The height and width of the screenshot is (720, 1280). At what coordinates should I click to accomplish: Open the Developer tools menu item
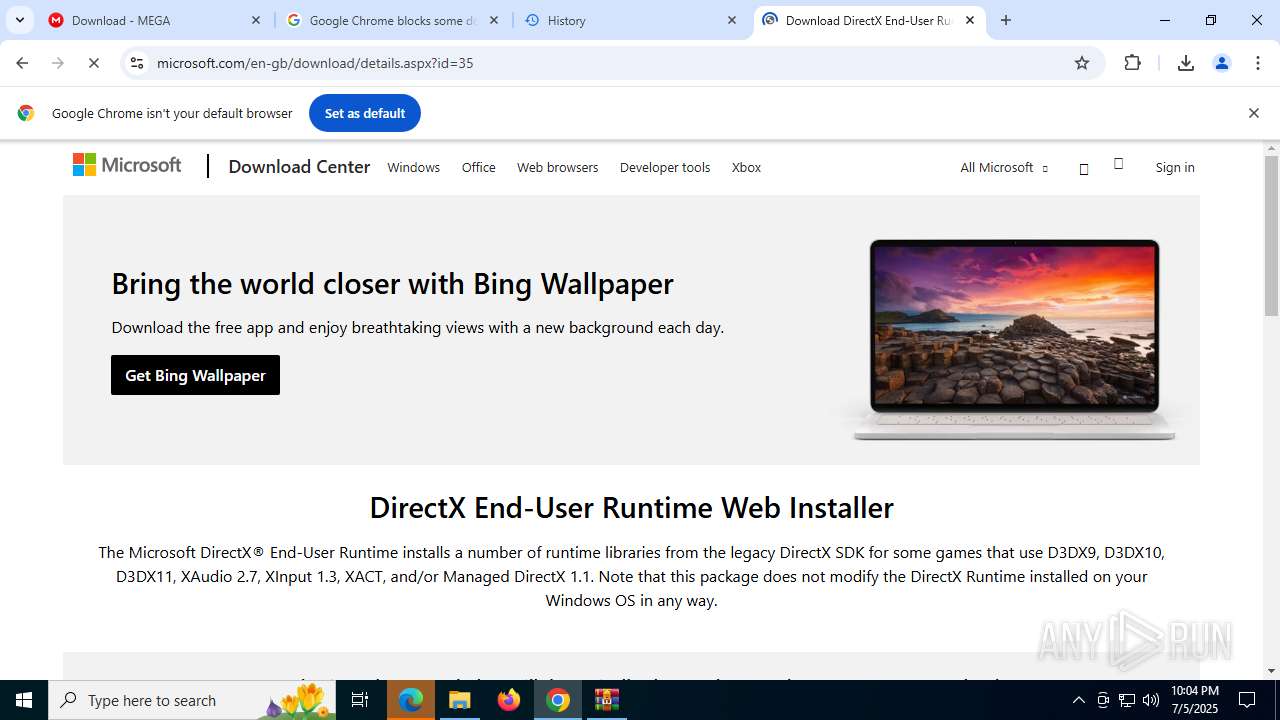[665, 167]
